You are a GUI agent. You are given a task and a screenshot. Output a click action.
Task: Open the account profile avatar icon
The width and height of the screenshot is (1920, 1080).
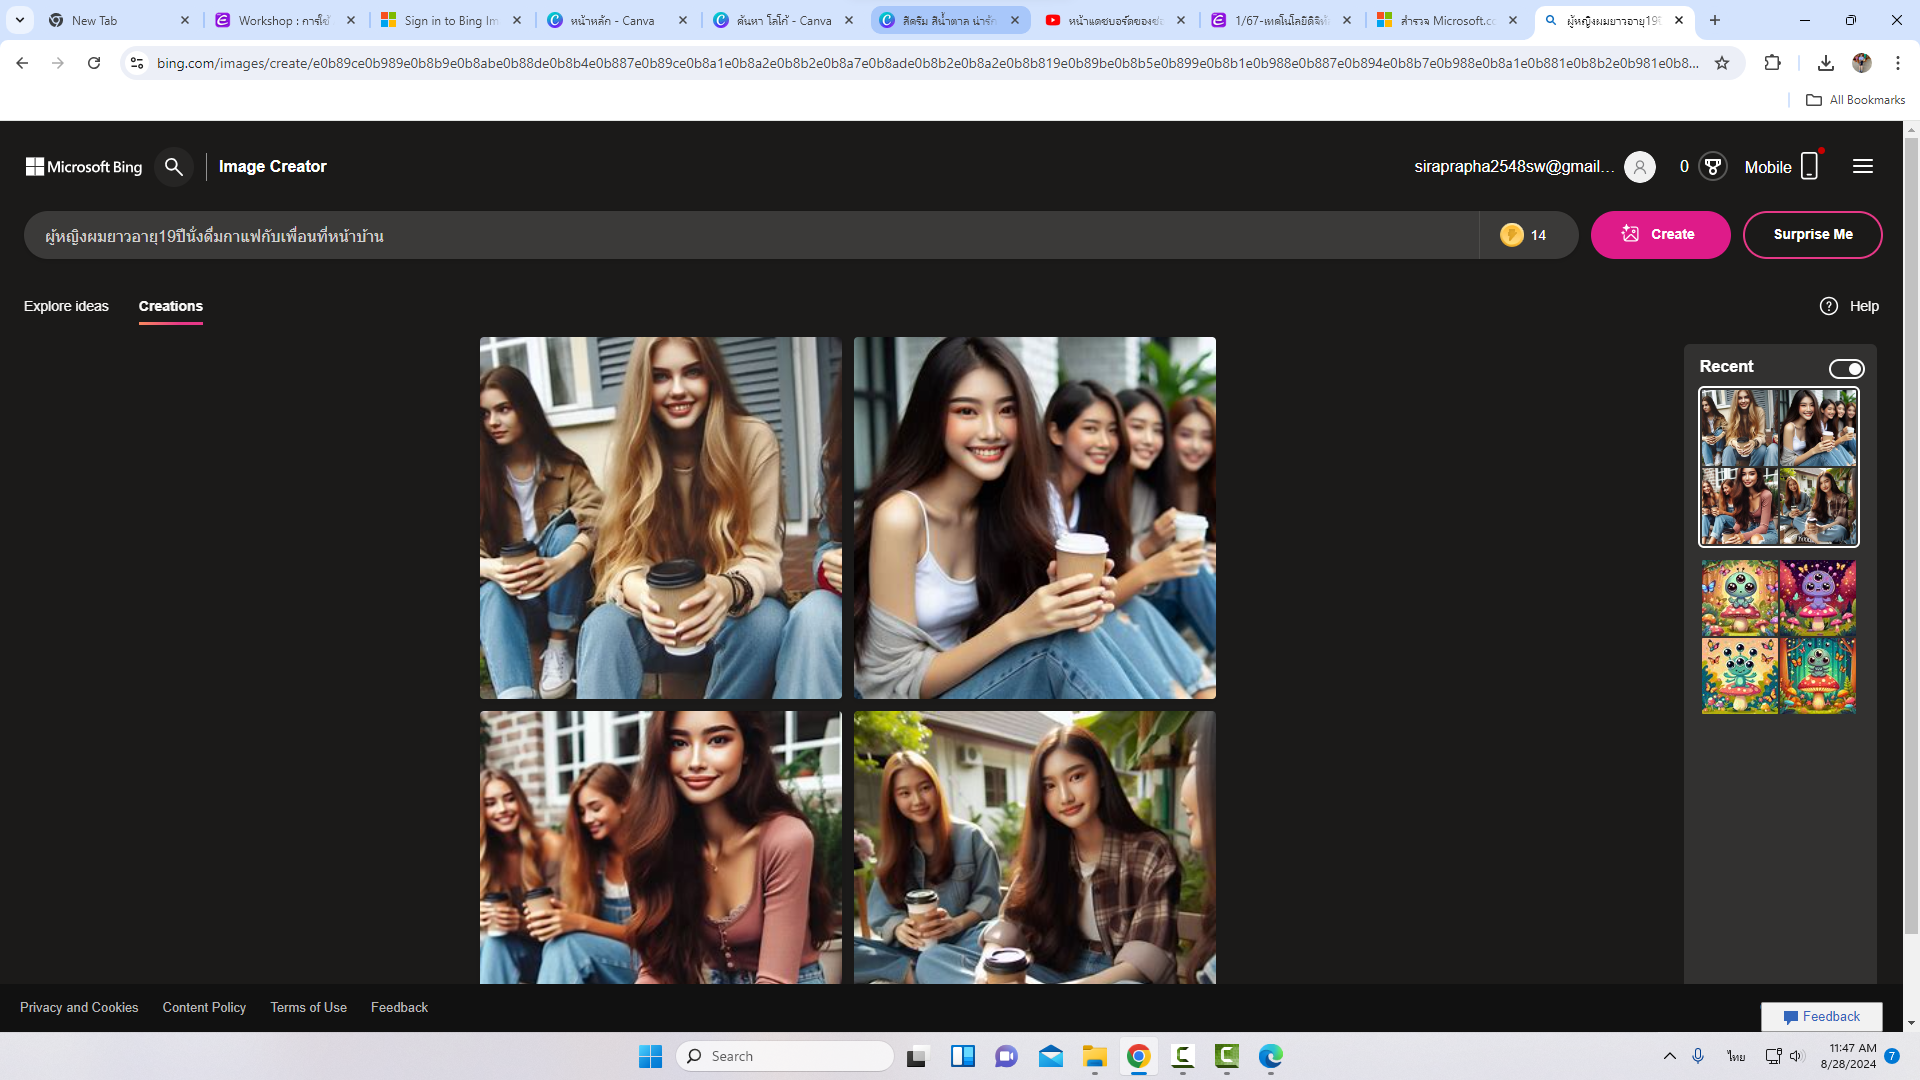coord(1640,167)
